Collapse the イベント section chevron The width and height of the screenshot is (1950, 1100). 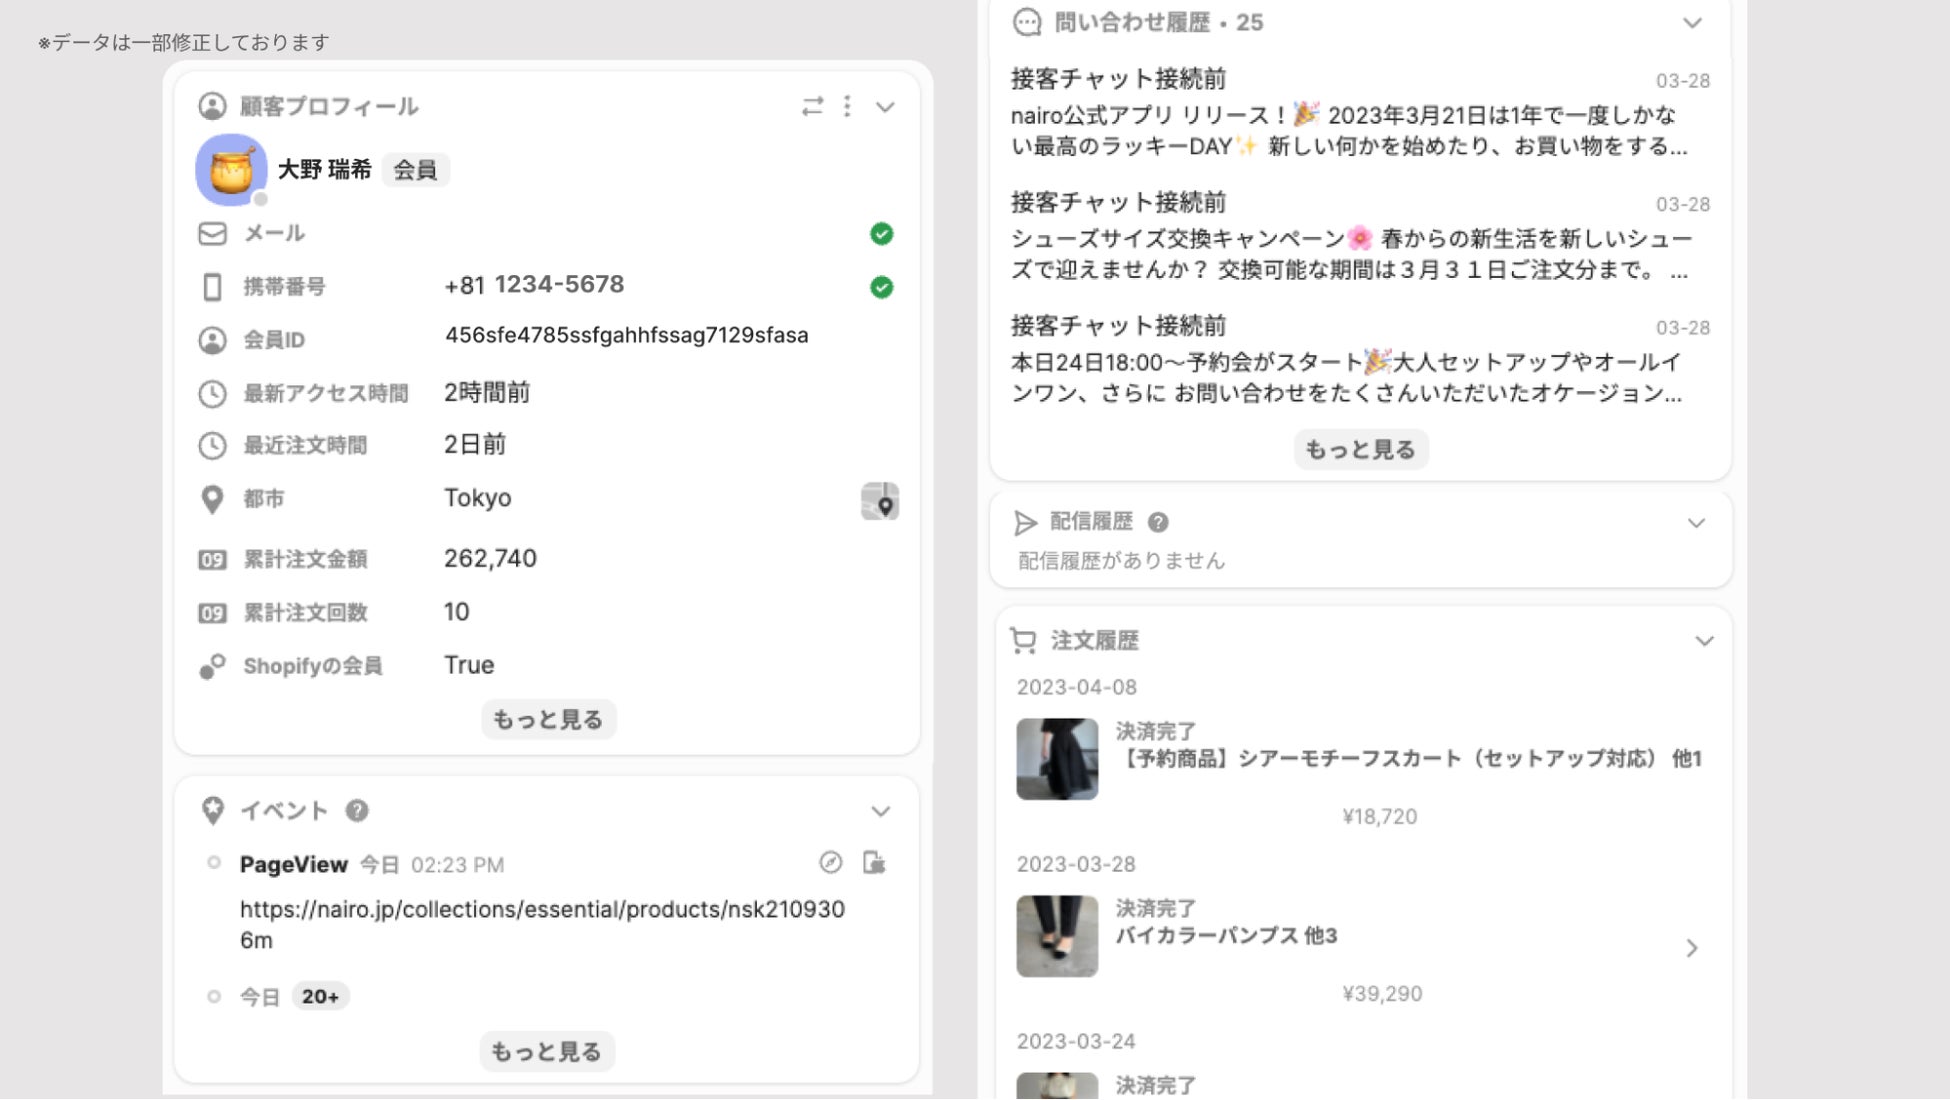point(880,811)
